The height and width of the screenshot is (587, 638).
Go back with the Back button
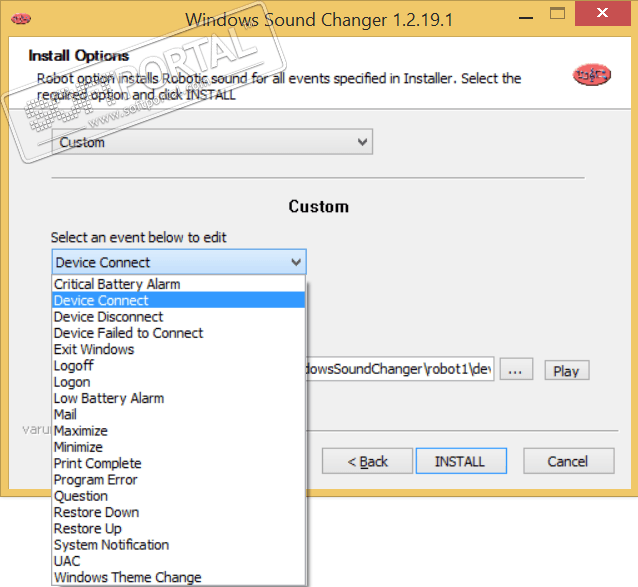(x=367, y=461)
